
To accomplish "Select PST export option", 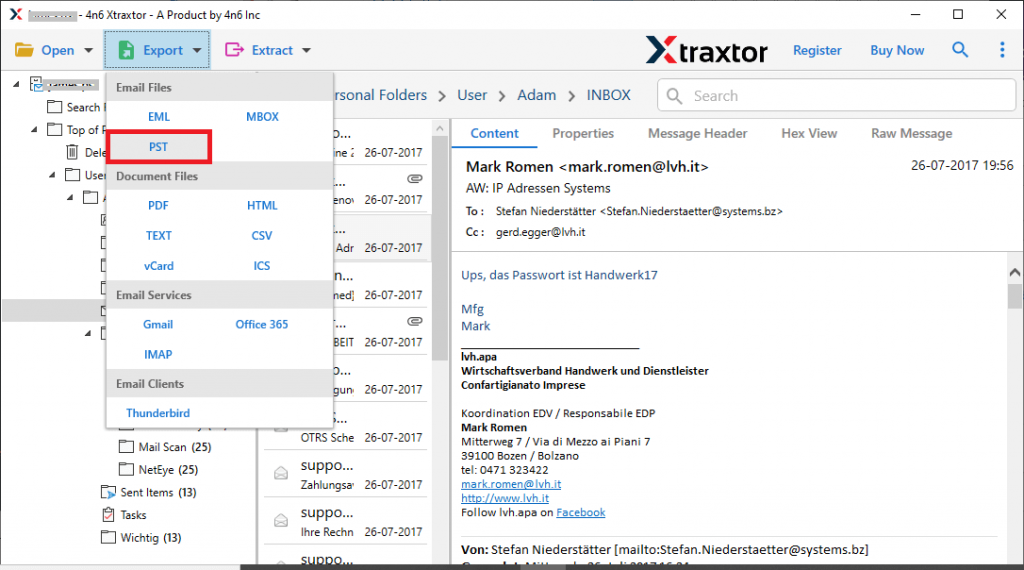I will tap(159, 147).
